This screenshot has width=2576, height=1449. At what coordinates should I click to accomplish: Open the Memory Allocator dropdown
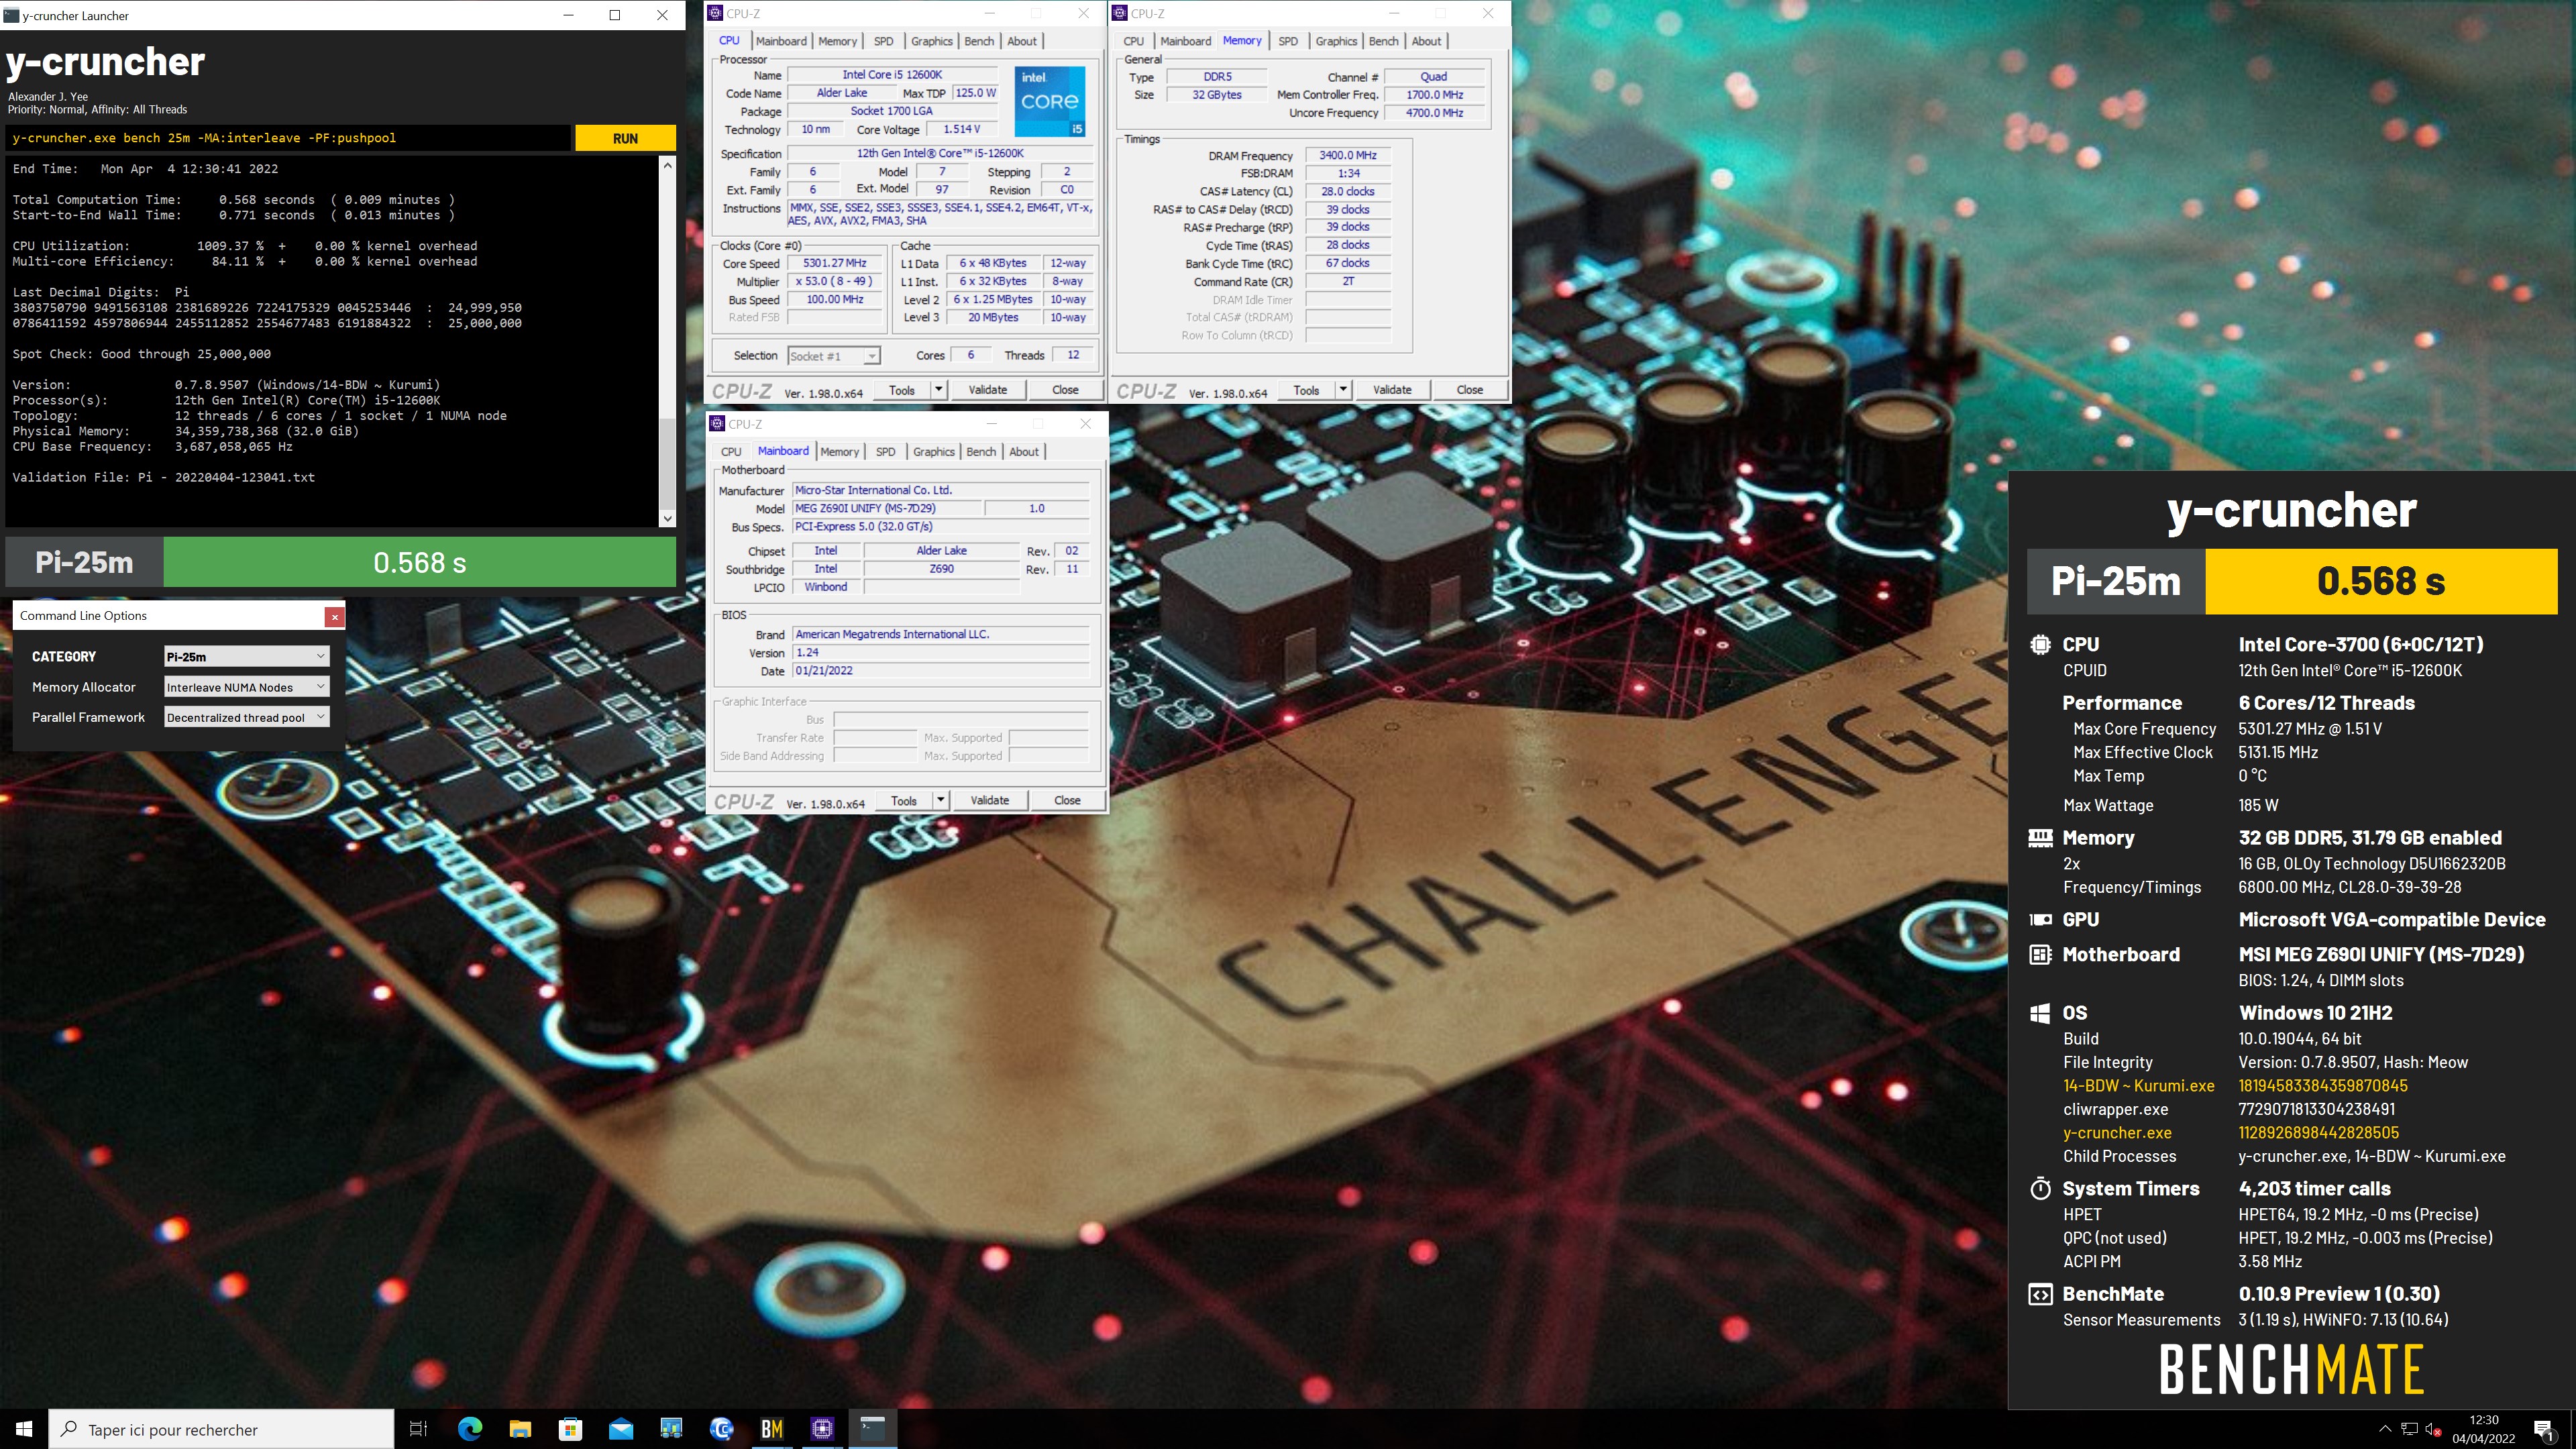(247, 687)
